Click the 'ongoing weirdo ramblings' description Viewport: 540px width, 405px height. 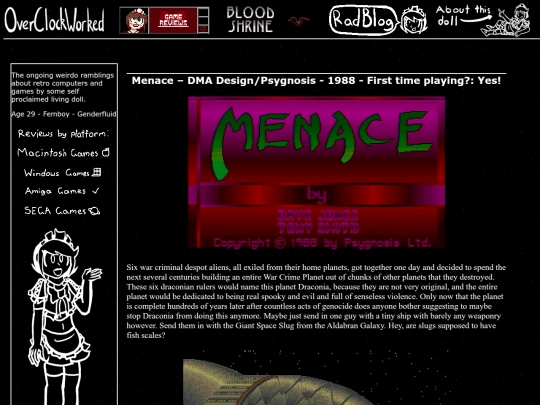[63, 87]
